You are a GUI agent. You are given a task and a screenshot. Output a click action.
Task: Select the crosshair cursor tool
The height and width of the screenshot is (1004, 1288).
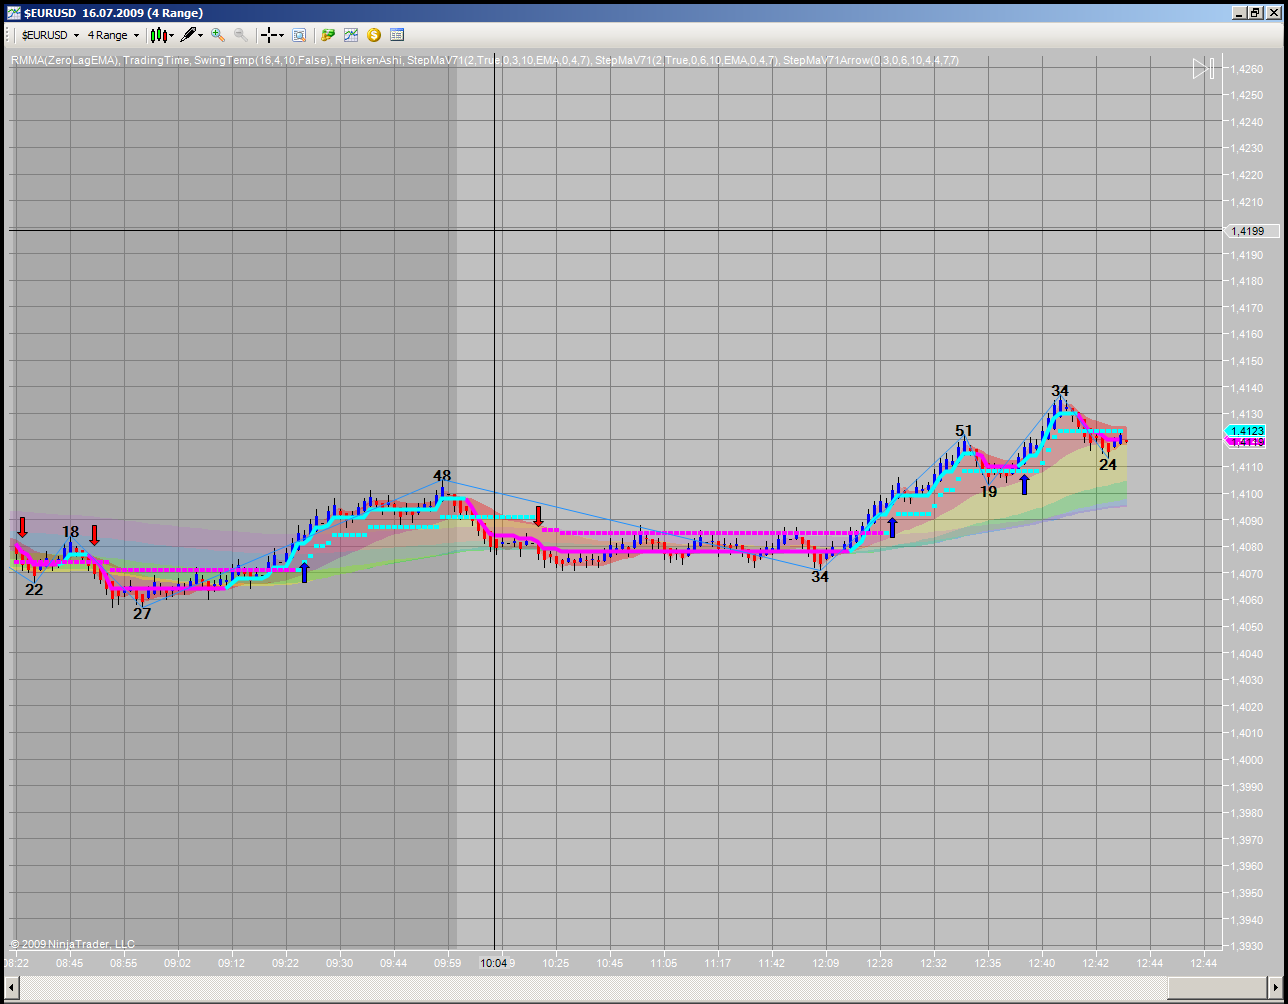(268, 35)
